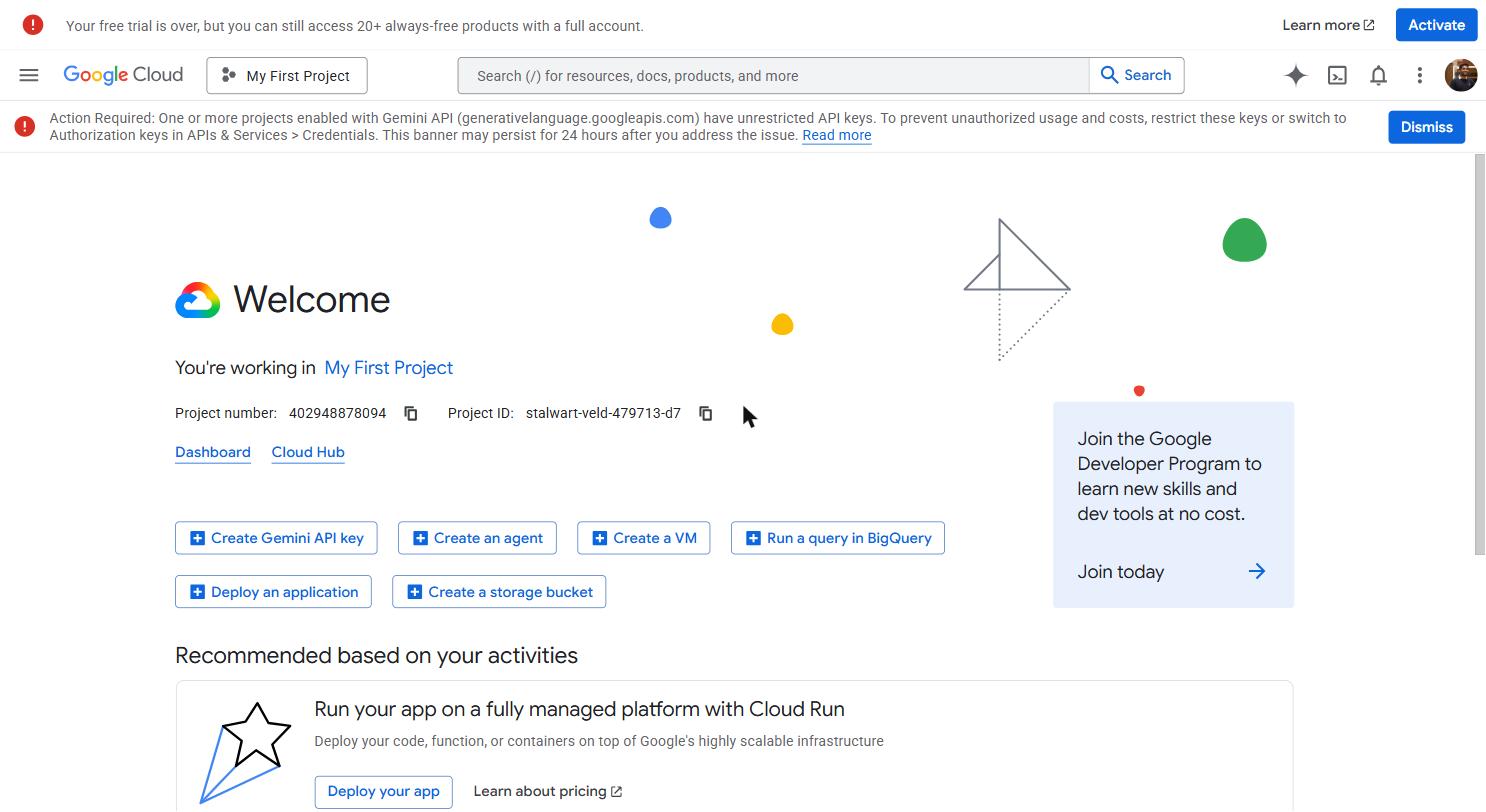Click the Google Cloud logo
The width and height of the screenshot is (1486, 812).
pyautogui.click(x=123, y=75)
